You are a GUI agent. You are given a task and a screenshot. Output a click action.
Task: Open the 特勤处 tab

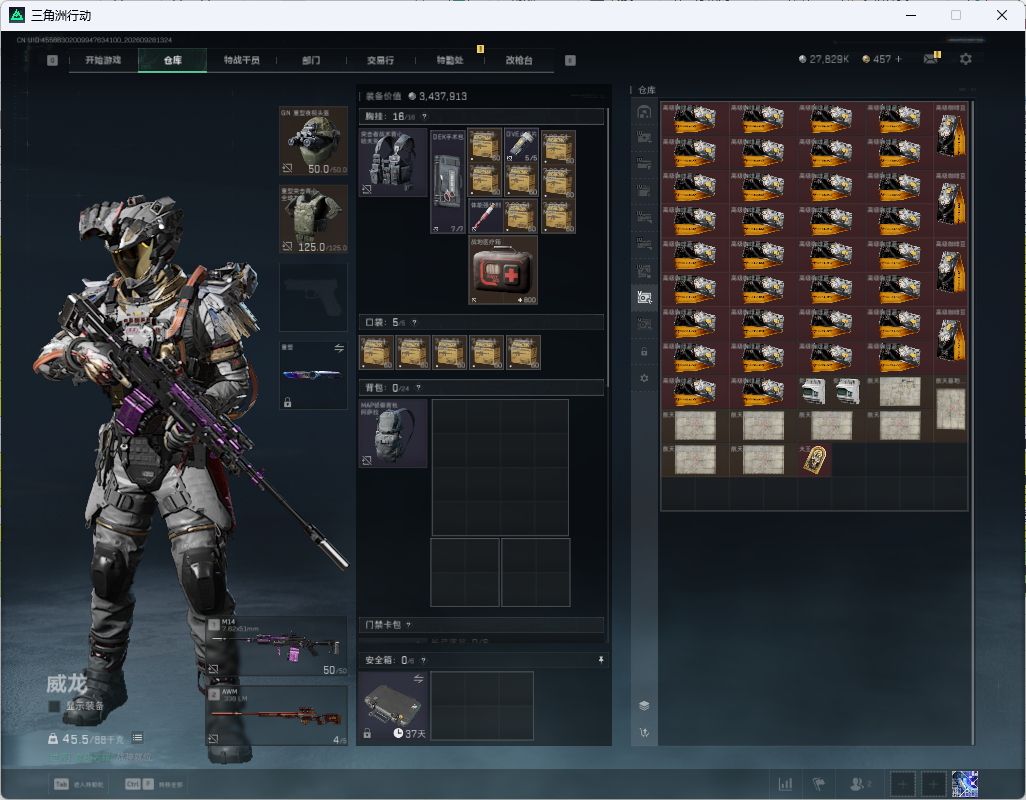point(450,60)
